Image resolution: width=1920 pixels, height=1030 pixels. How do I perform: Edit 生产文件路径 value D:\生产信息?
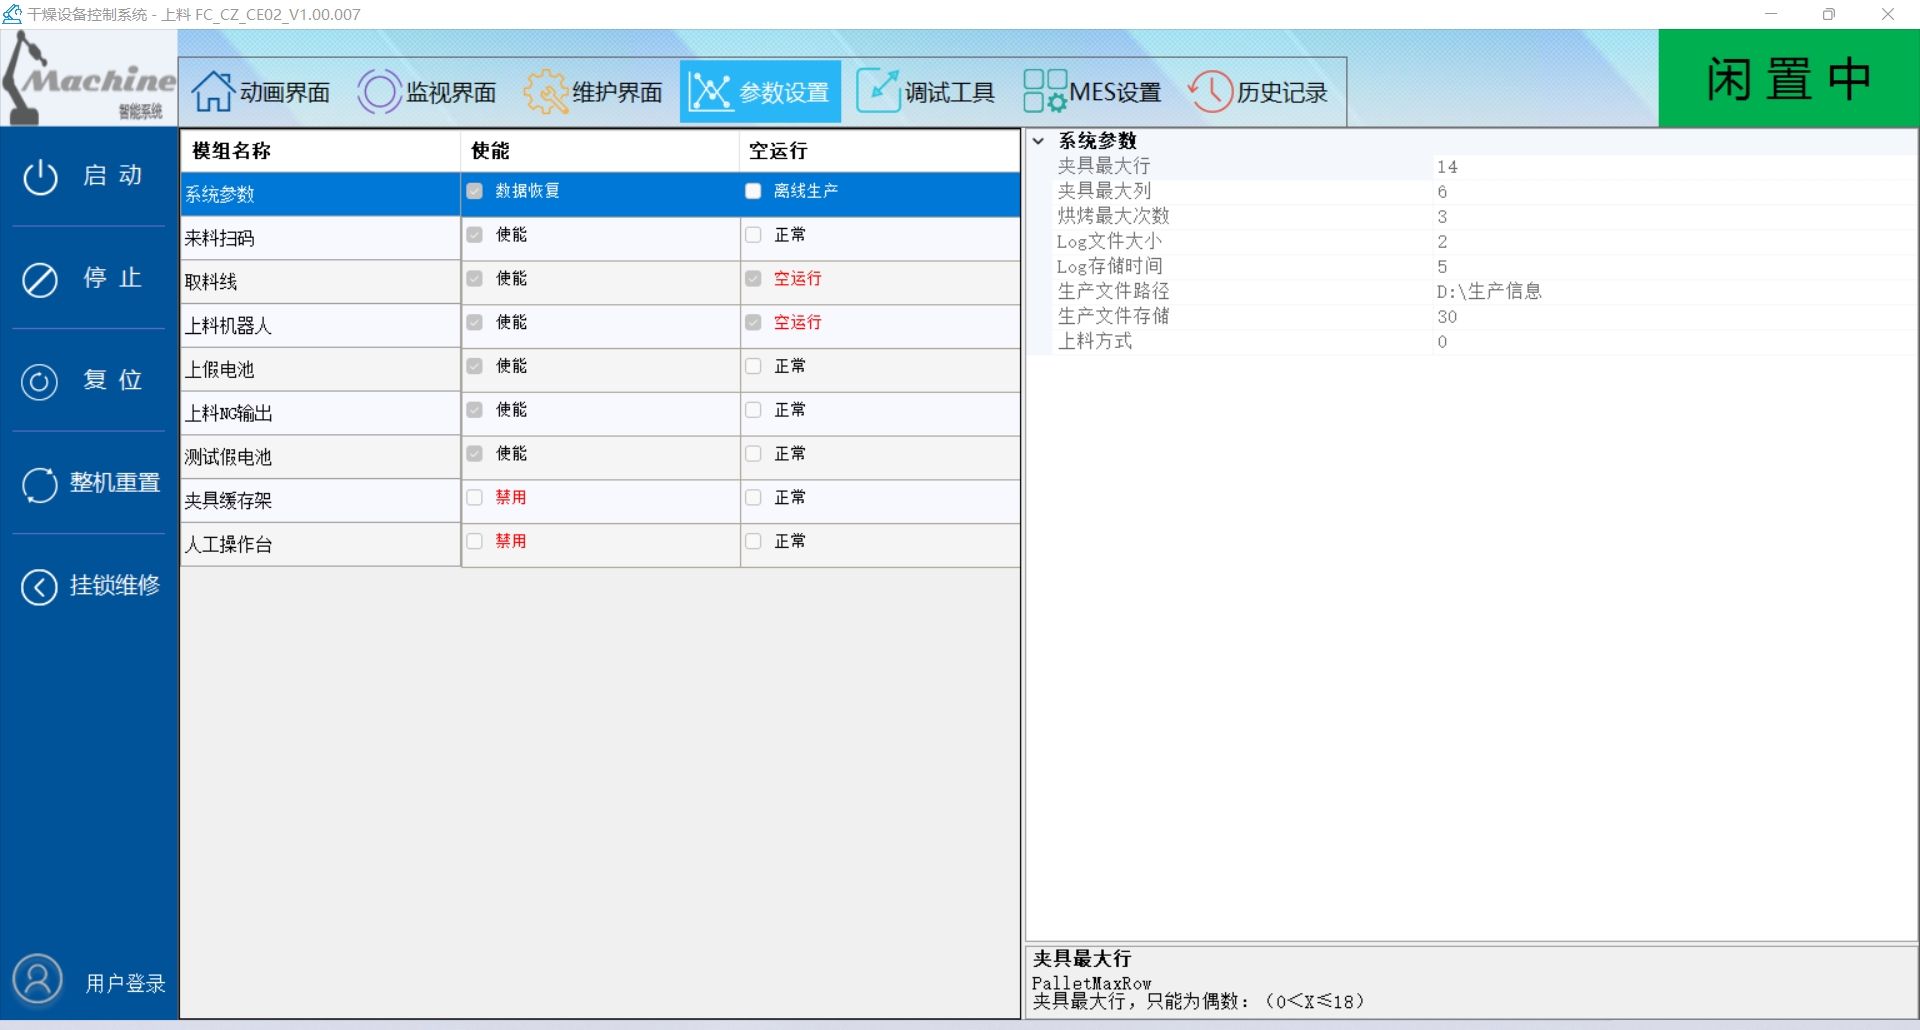[x=1674, y=292]
